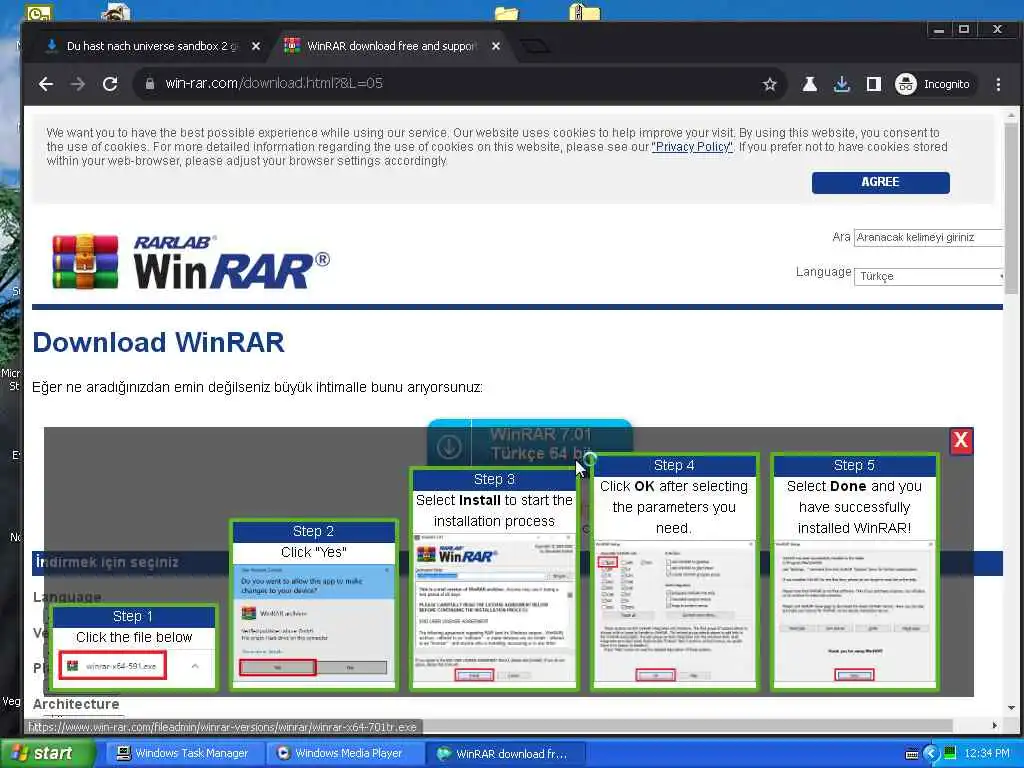The image size is (1024, 768).
Task: Click the 'Download WinRAR' heading
Action: (159, 342)
